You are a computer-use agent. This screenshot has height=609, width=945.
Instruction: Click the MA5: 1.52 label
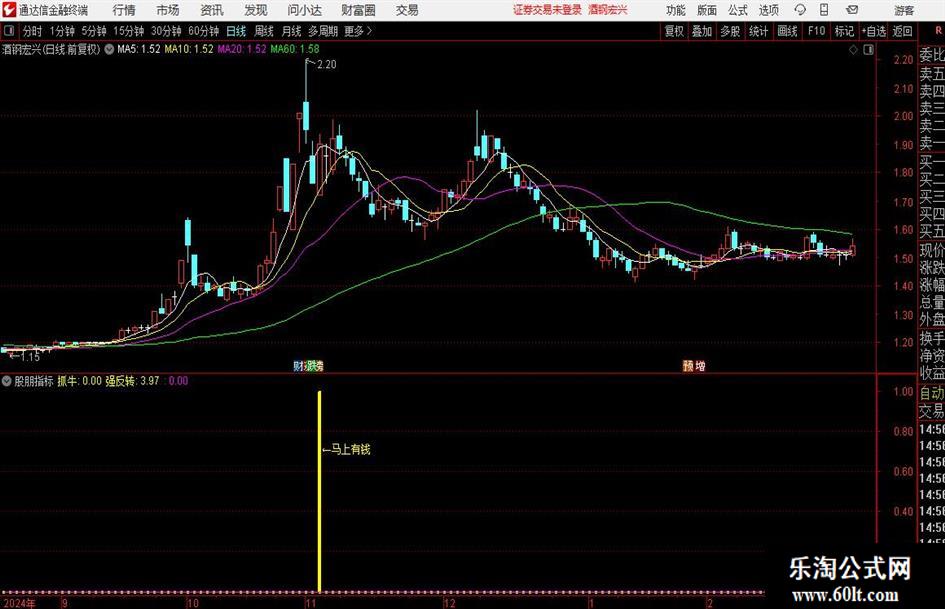139,49
